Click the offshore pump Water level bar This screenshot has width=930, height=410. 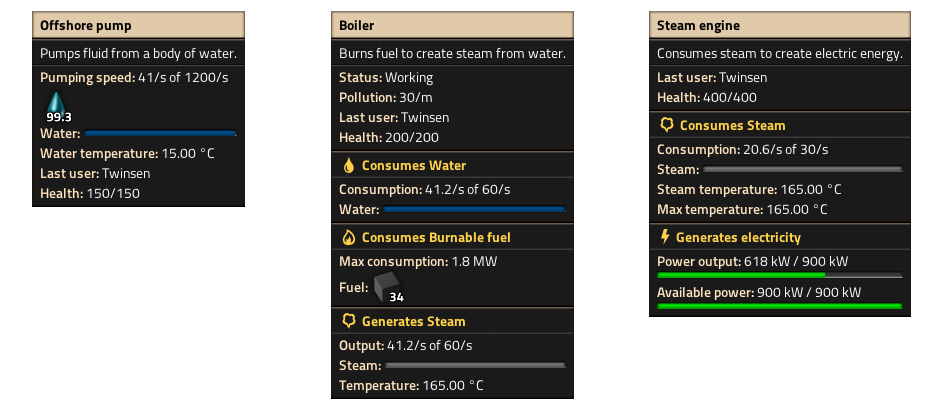coord(160,134)
